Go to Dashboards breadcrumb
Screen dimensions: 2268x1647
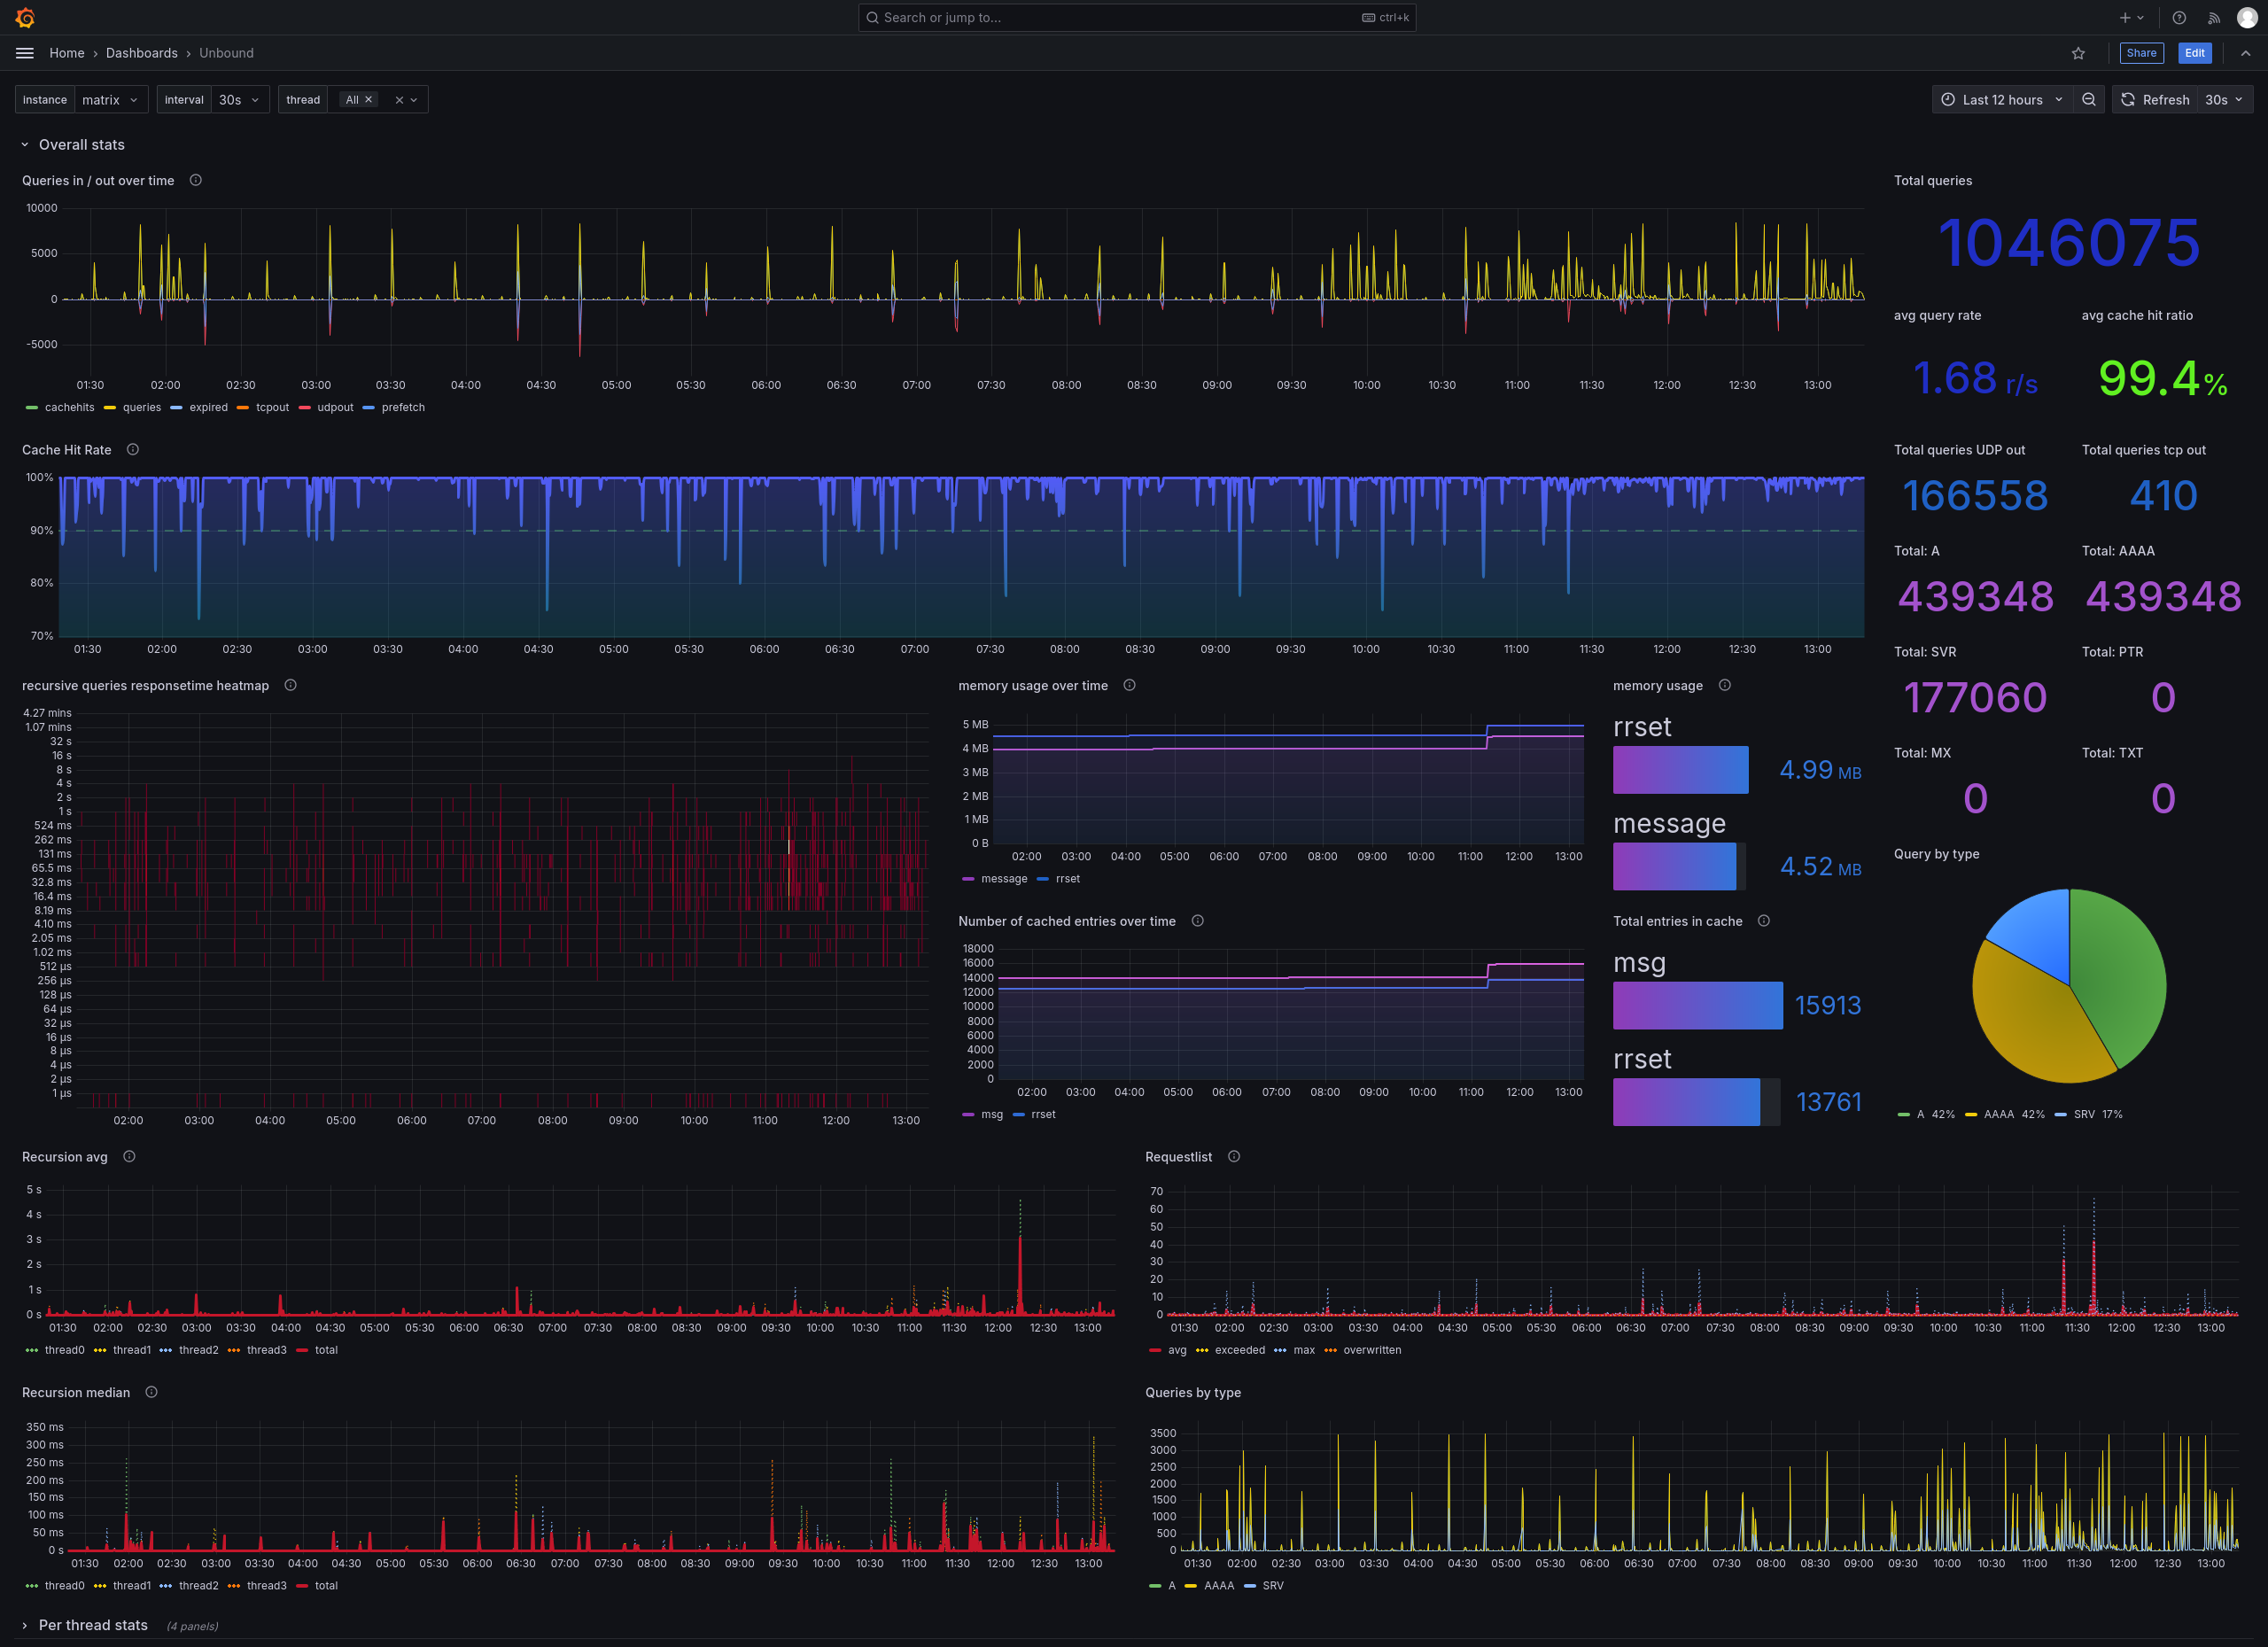[141, 53]
